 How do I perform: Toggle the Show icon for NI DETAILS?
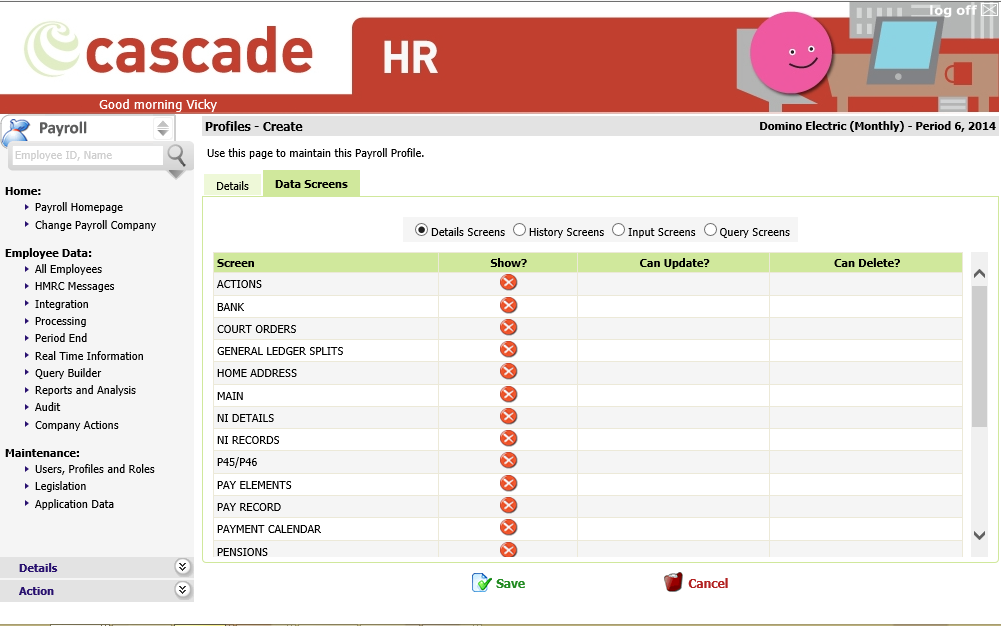click(x=508, y=417)
